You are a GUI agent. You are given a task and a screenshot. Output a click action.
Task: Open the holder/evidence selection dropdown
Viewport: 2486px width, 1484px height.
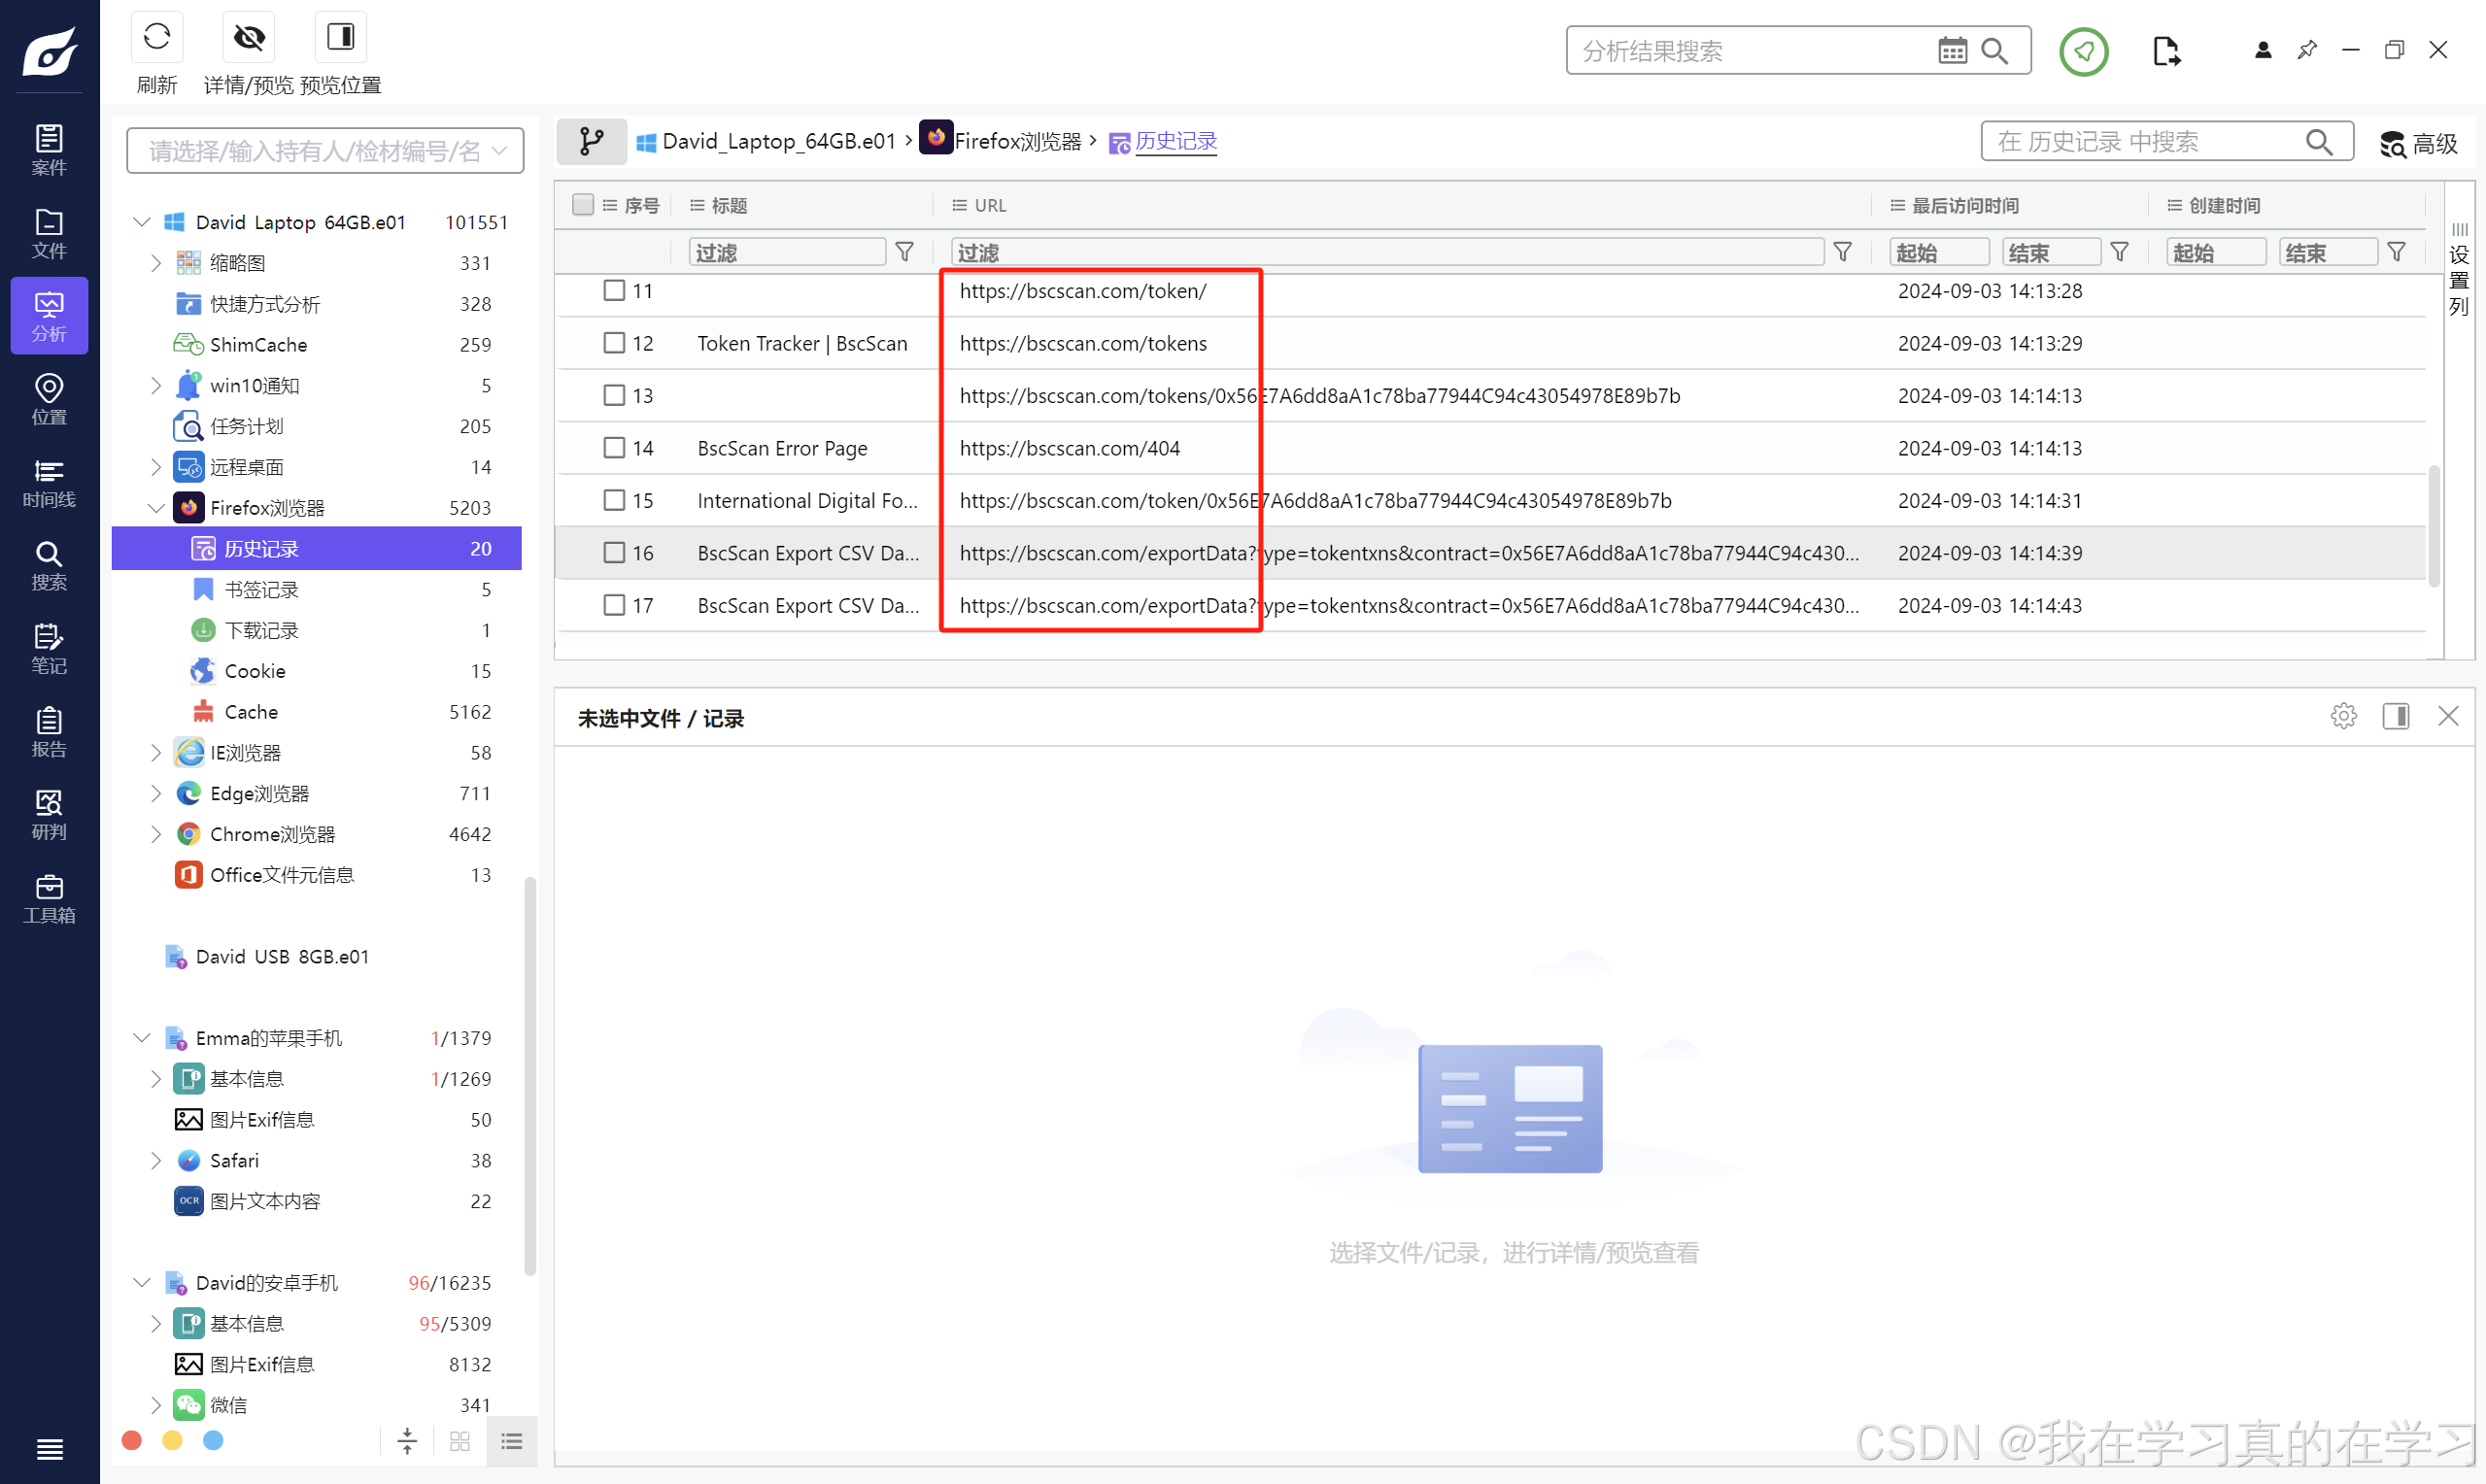(325, 151)
